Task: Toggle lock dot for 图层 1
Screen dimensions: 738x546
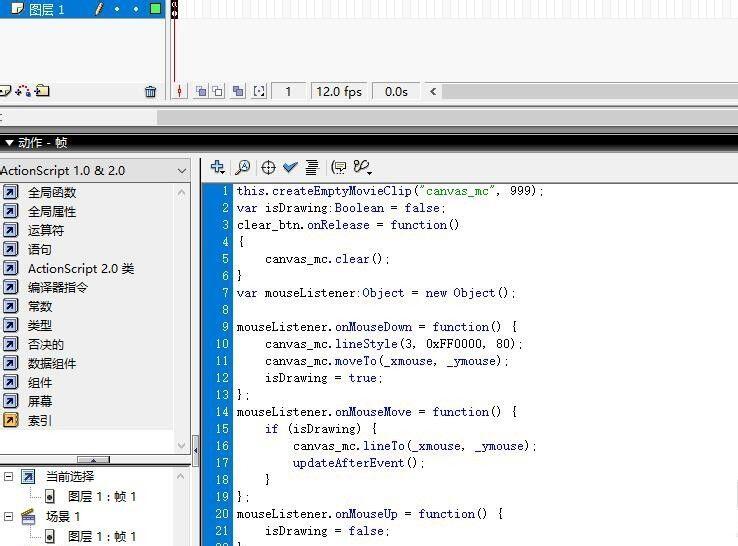Action: (x=136, y=9)
